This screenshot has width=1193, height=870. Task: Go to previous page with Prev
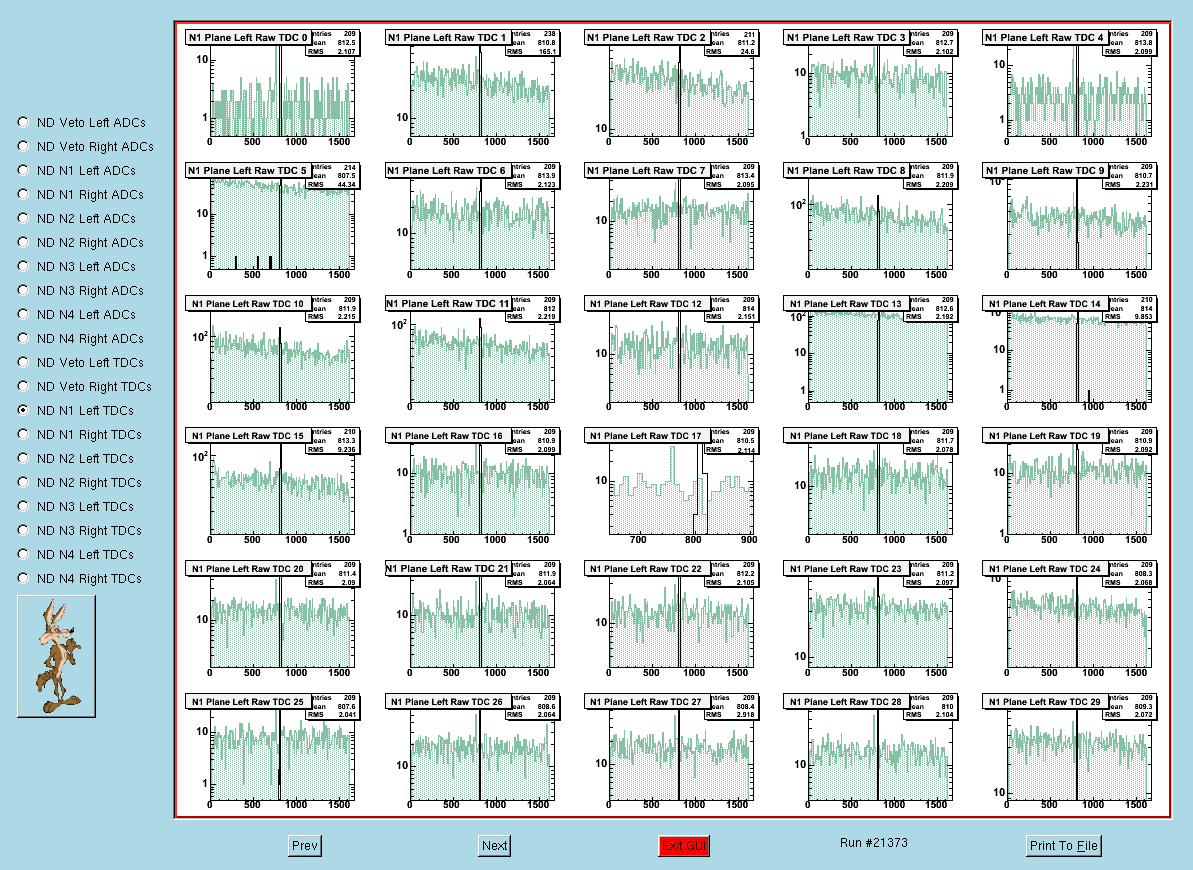305,846
